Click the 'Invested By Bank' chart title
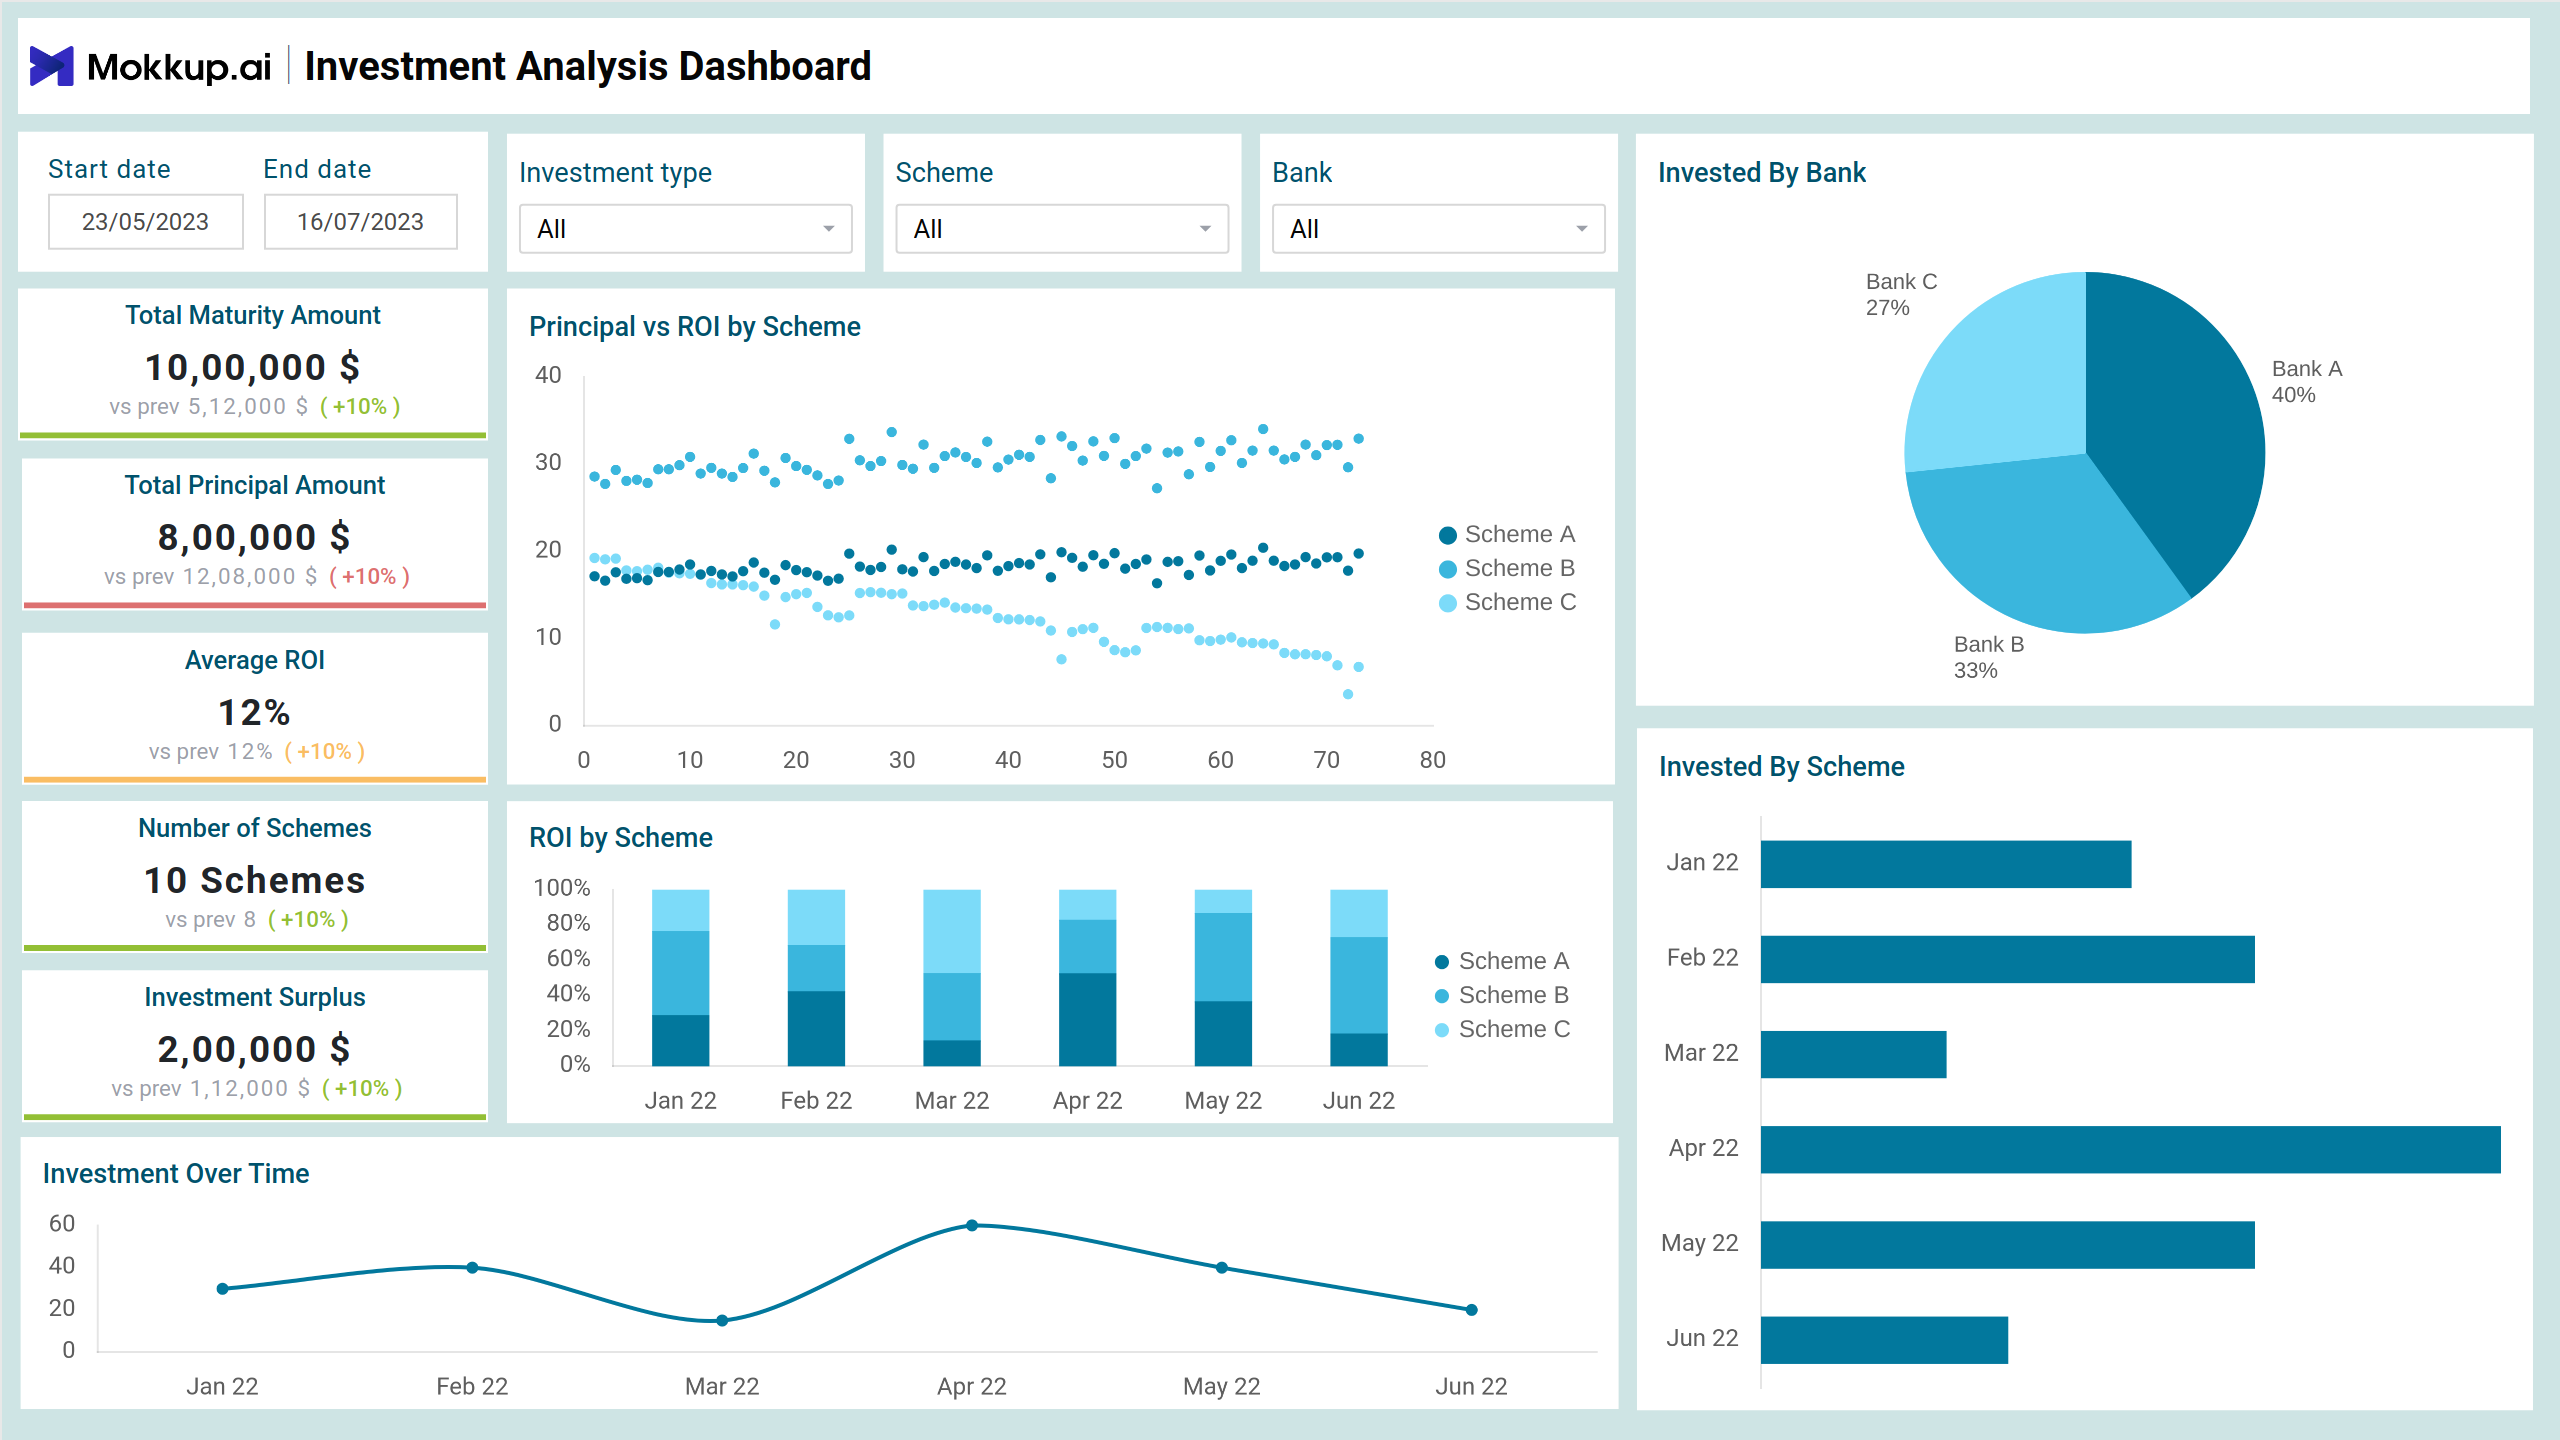The image size is (2560, 1440). tap(1762, 173)
